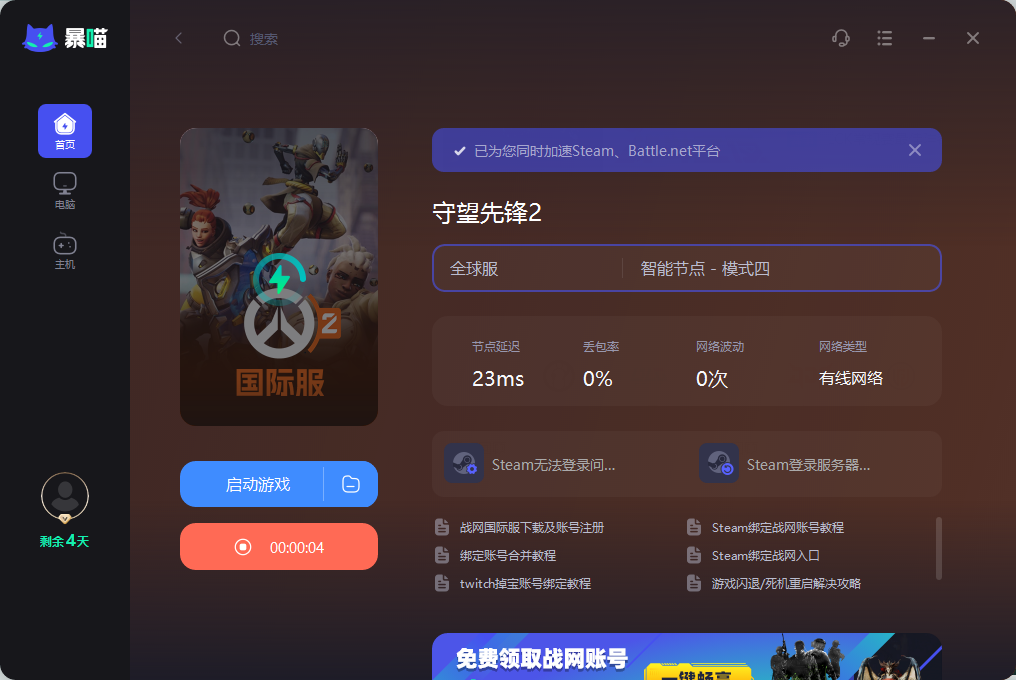The image size is (1016, 680).
Task: Click the search magnifier icon
Action: (x=231, y=38)
